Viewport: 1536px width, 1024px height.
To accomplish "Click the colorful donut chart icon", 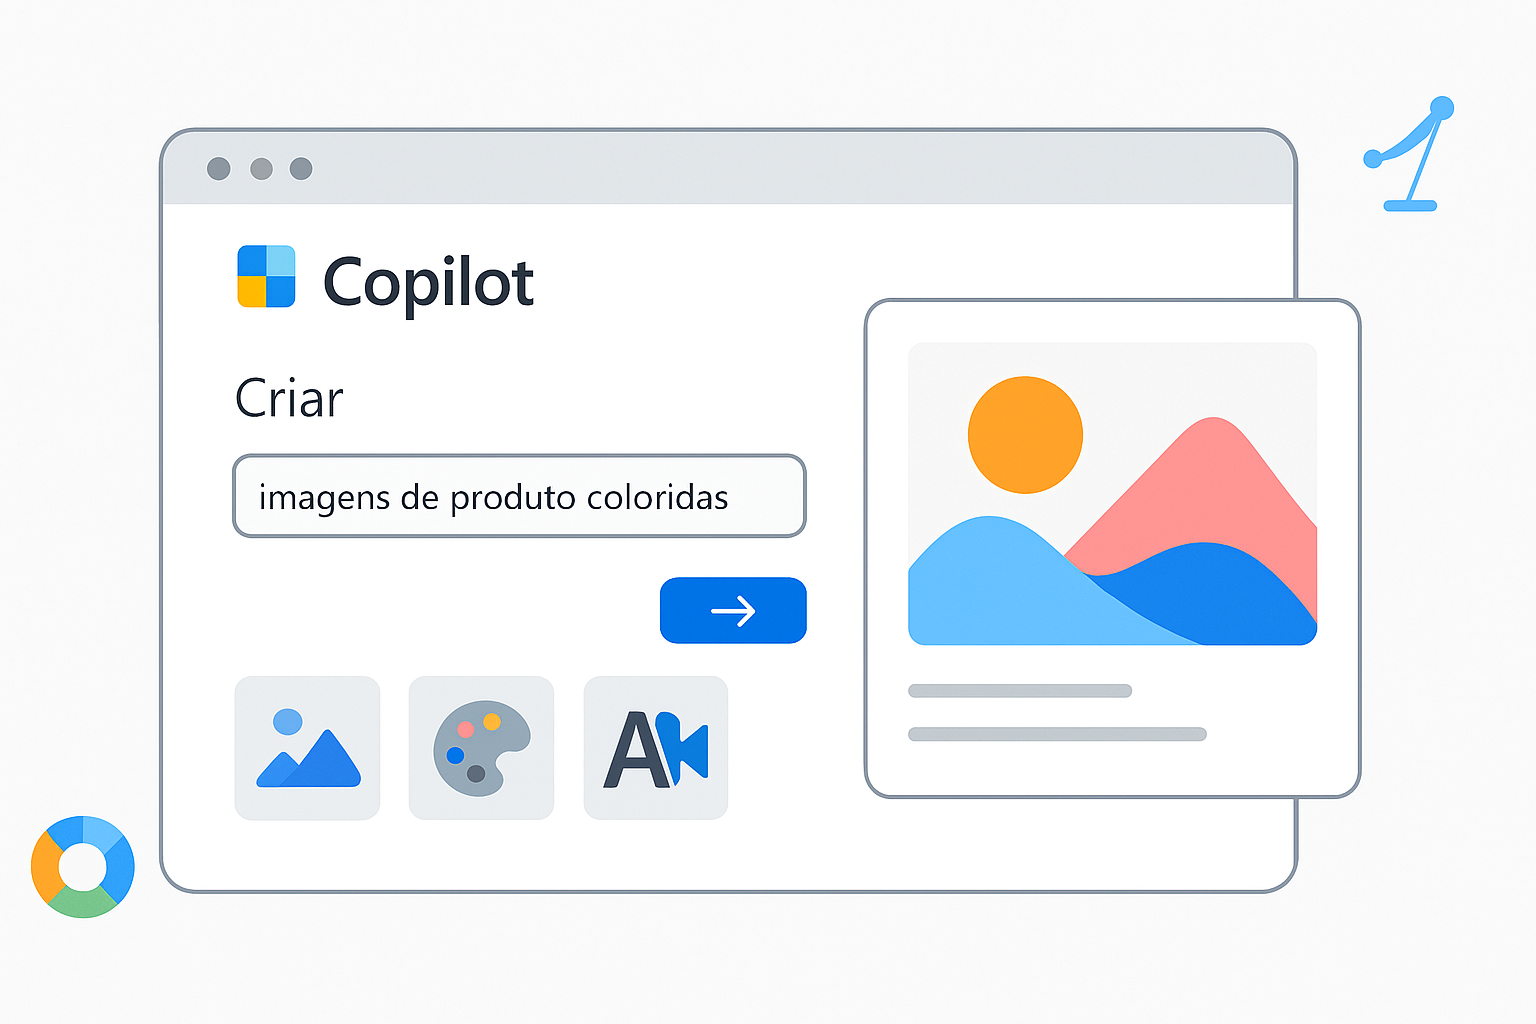I will tap(83, 867).
